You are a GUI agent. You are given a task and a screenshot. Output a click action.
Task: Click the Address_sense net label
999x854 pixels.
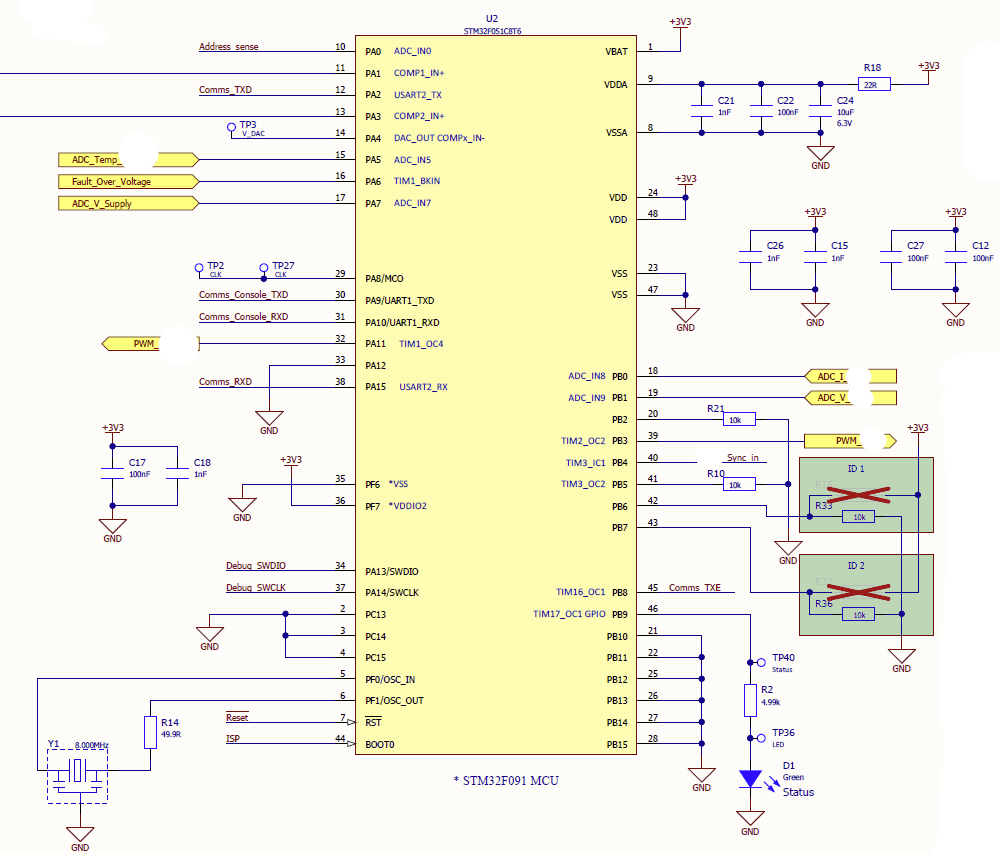coord(229,47)
